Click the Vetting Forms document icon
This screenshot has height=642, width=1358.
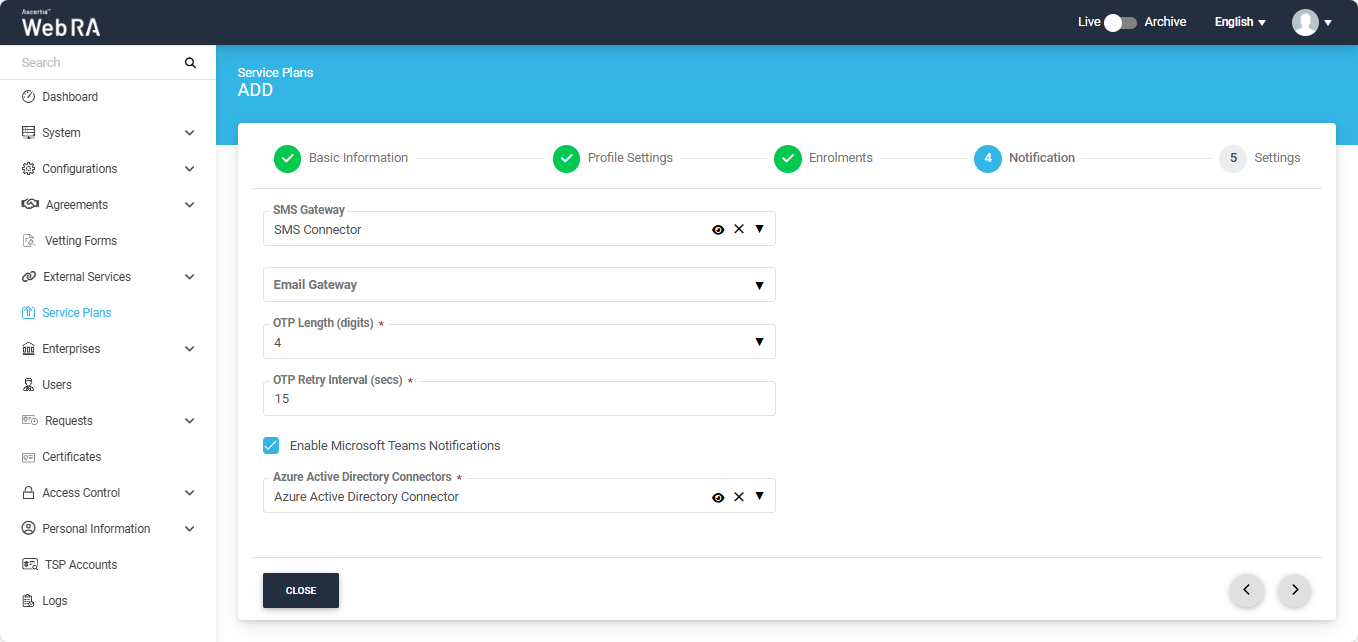pyautogui.click(x=29, y=241)
